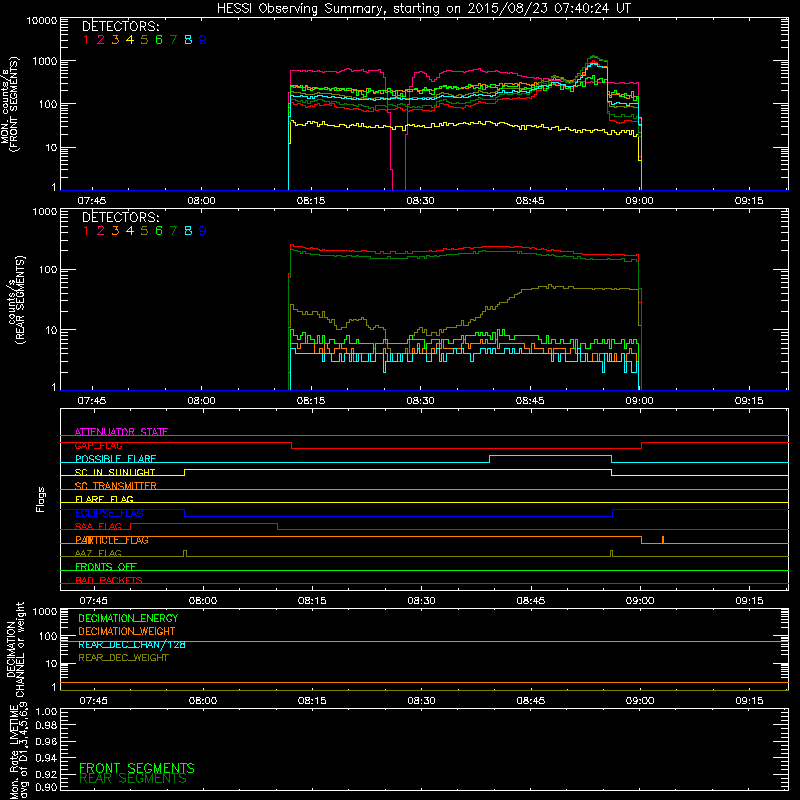Click the raised red SAA_FLAG step segment
The width and height of the screenshot is (800, 800).
204,523
